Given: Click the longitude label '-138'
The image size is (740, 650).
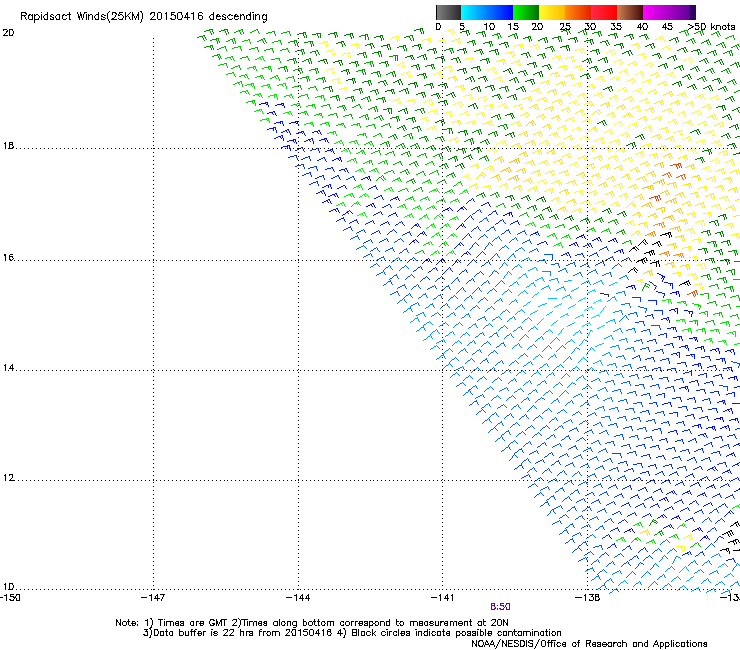Looking at the screenshot, I should point(587,598).
